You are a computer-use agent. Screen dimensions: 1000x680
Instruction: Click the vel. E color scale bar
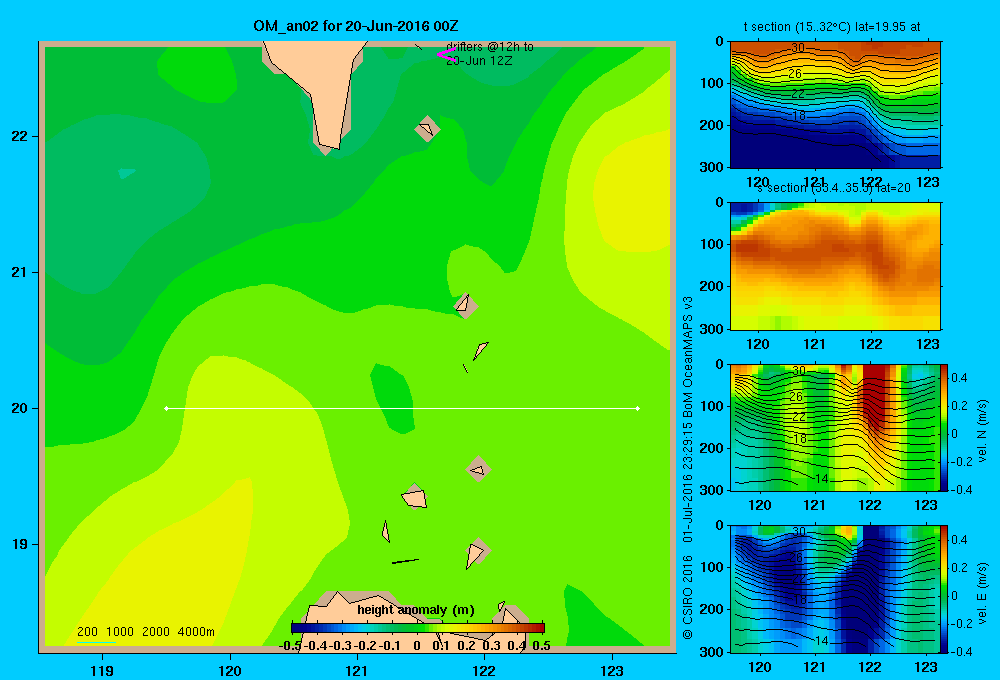pos(945,589)
